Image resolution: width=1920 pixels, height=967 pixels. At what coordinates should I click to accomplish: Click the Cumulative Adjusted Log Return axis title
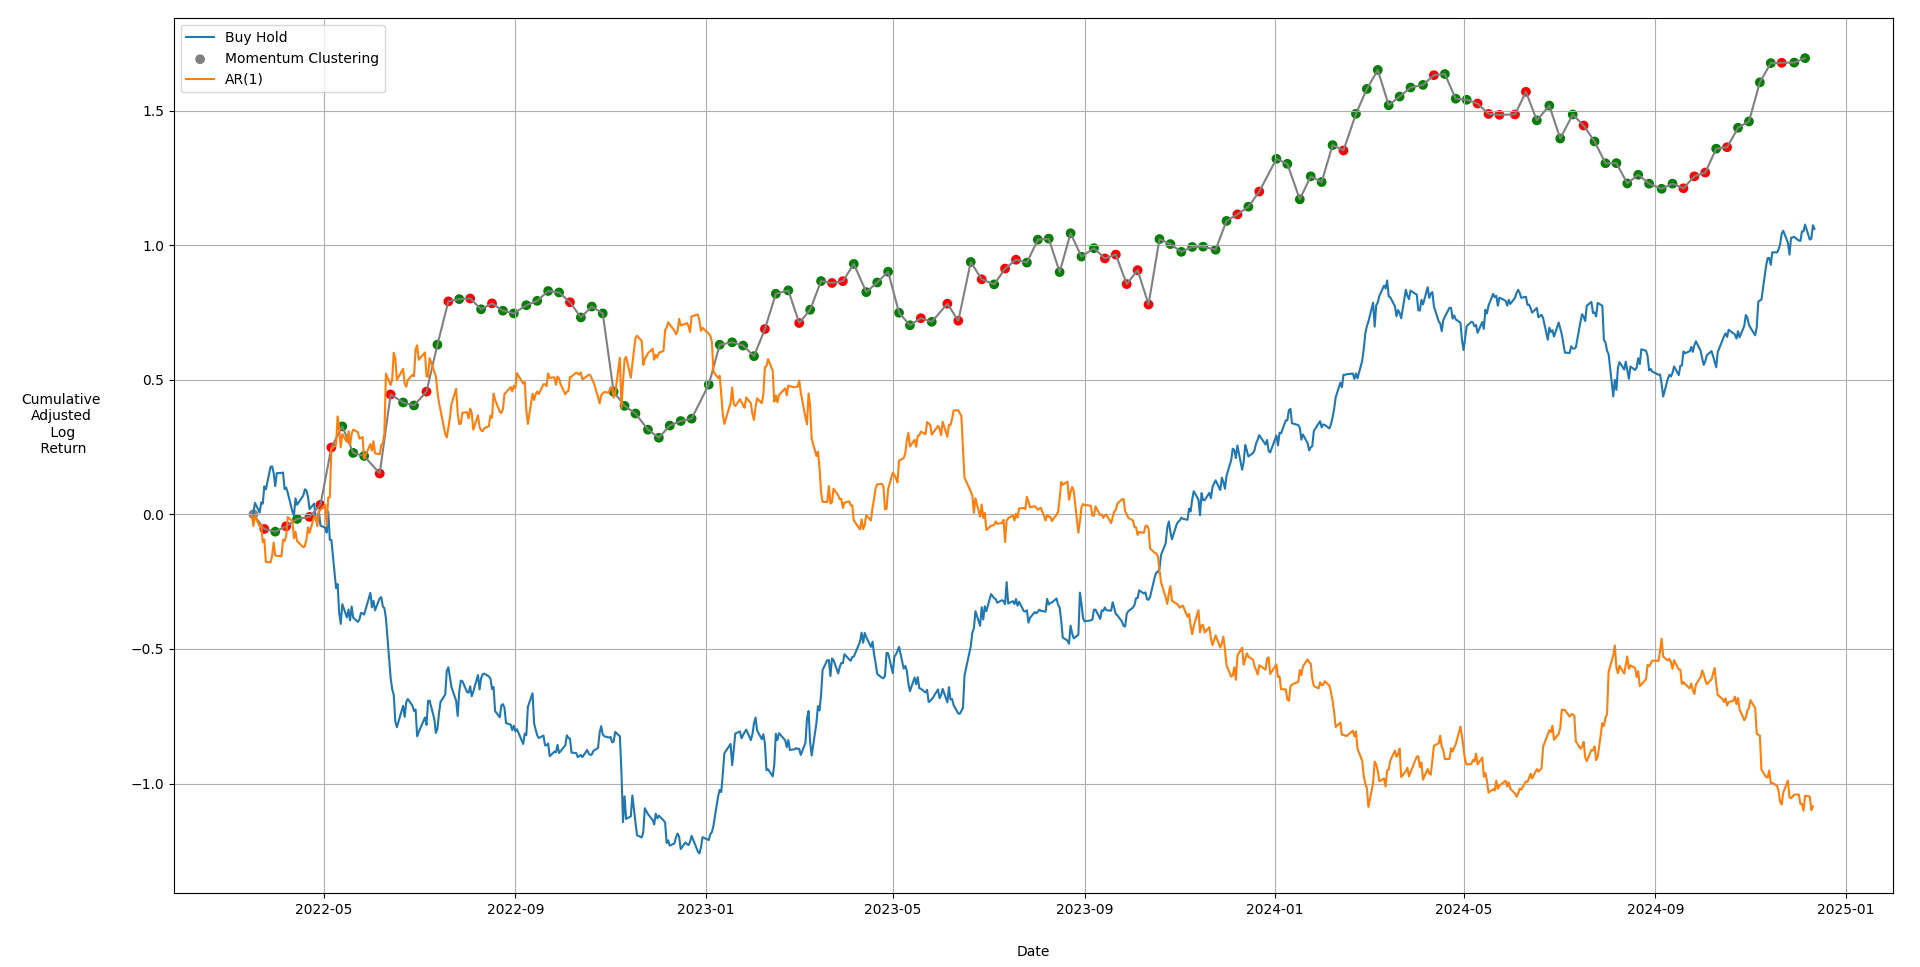click(x=61, y=424)
